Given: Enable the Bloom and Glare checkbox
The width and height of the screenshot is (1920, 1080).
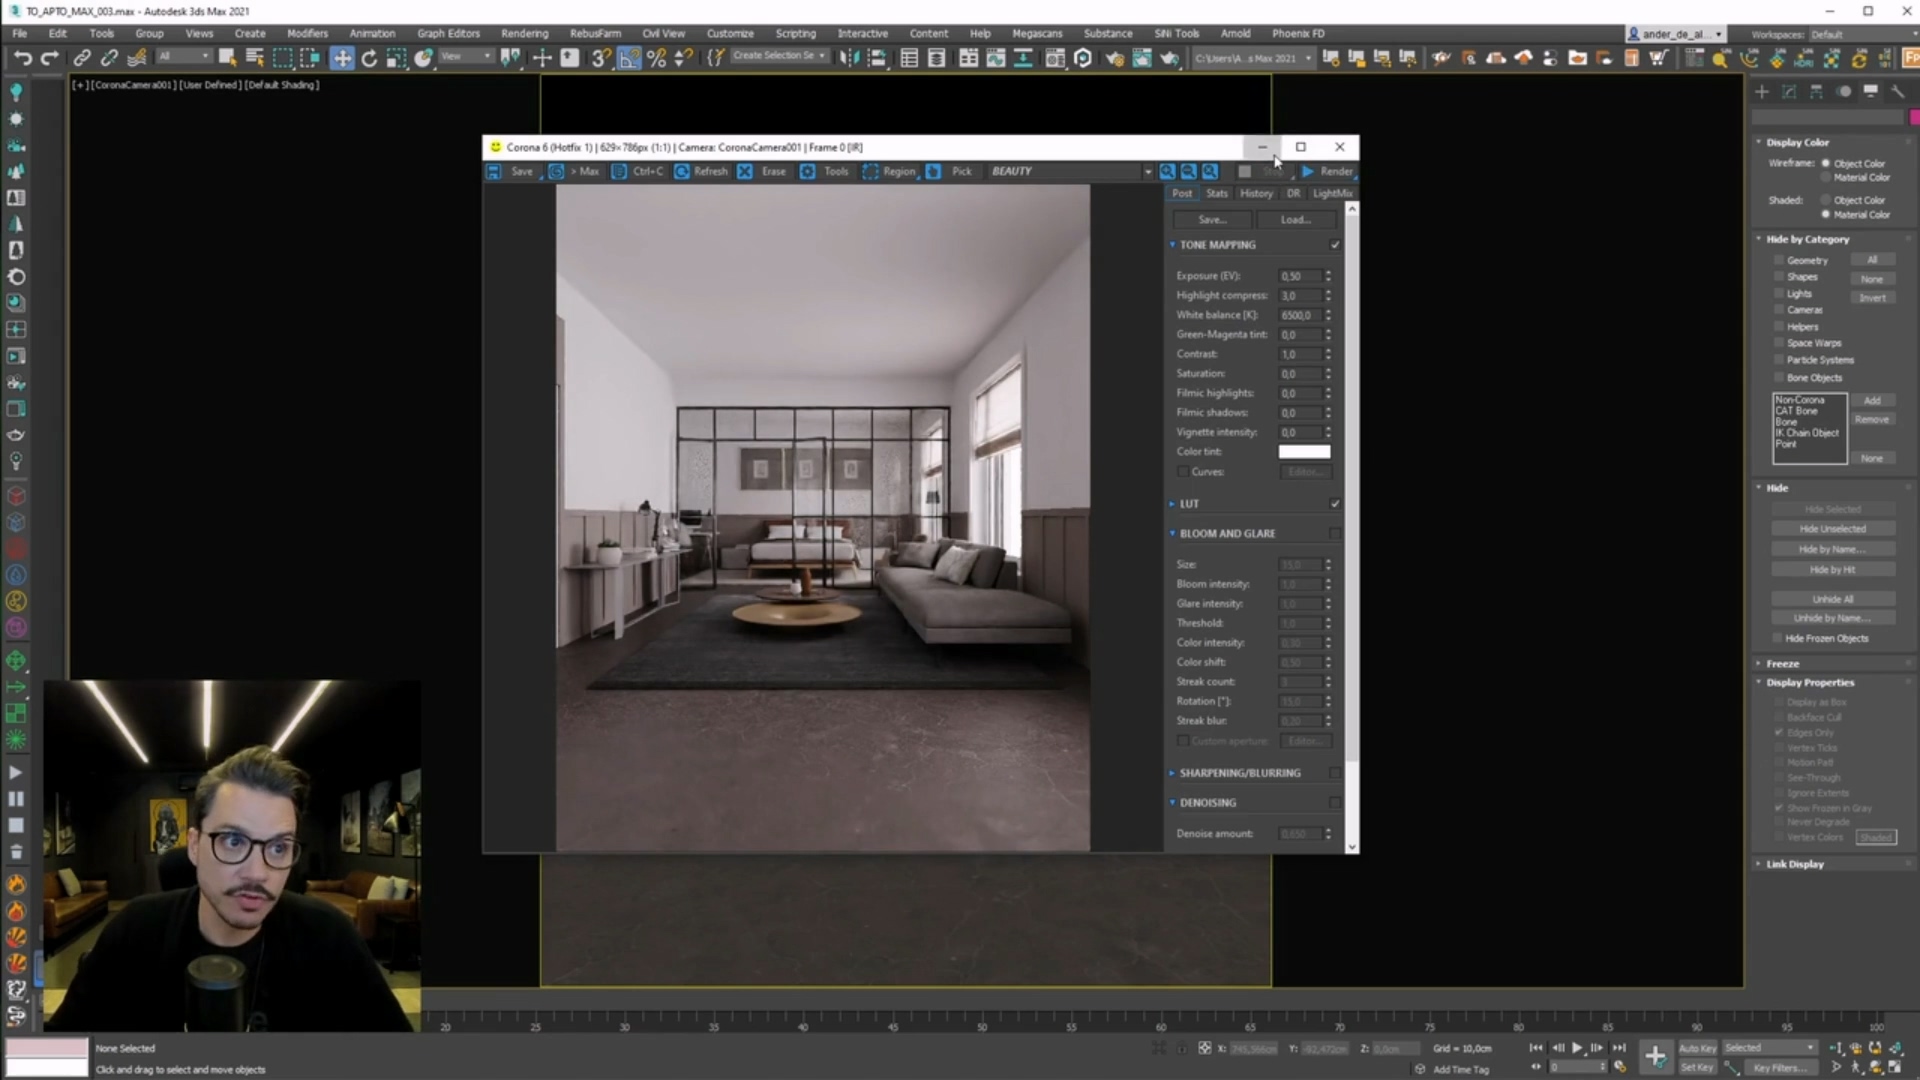Looking at the screenshot, I should [x=1335, y=534].
